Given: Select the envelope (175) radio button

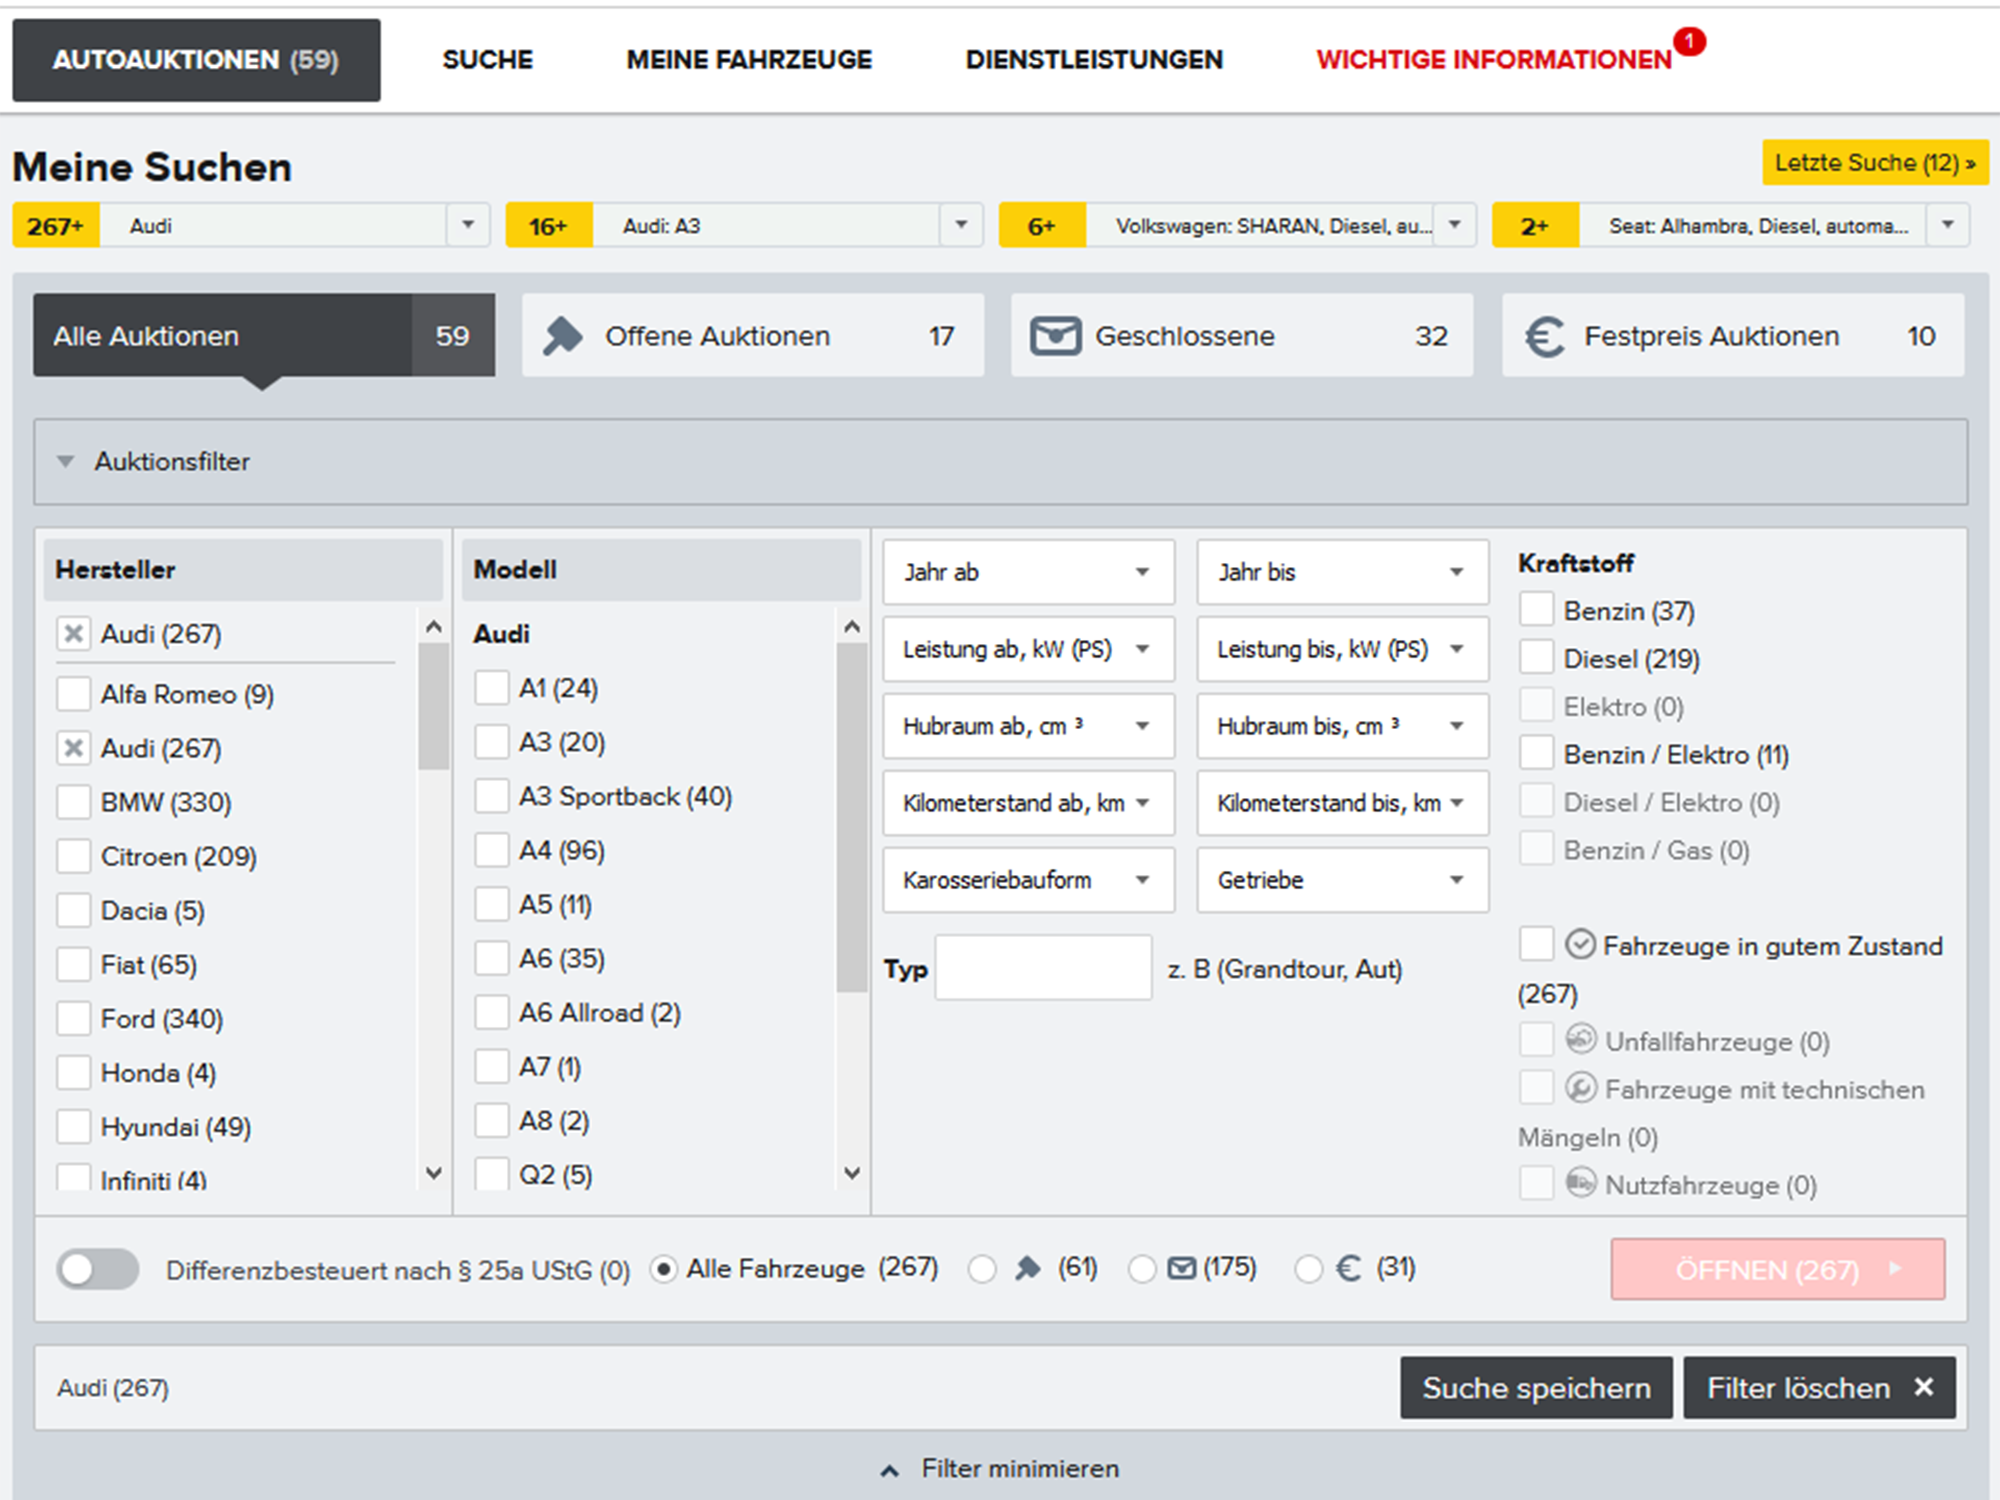Looking at the screenshot, I should point(1142,1269).
